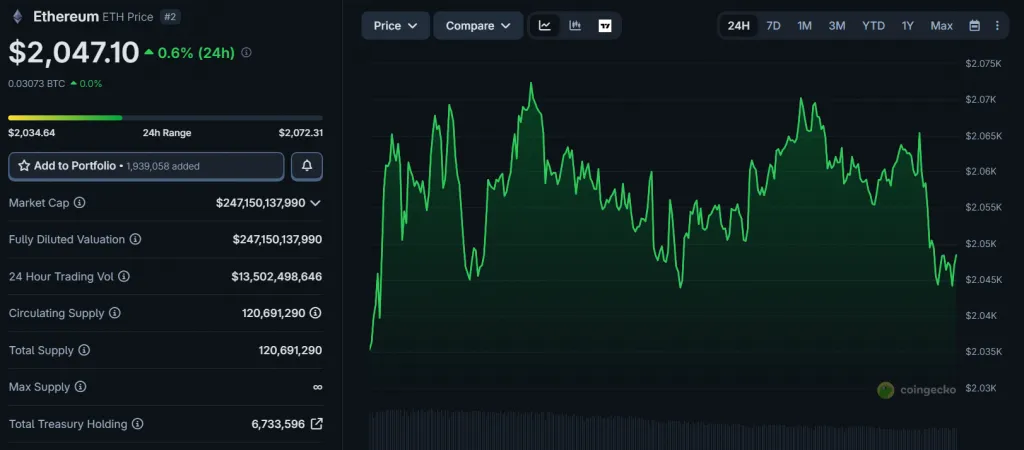Screen dimensions: 1024x450
Task: Click the Max Supply info icon
Action: click(x=80, y=387)
